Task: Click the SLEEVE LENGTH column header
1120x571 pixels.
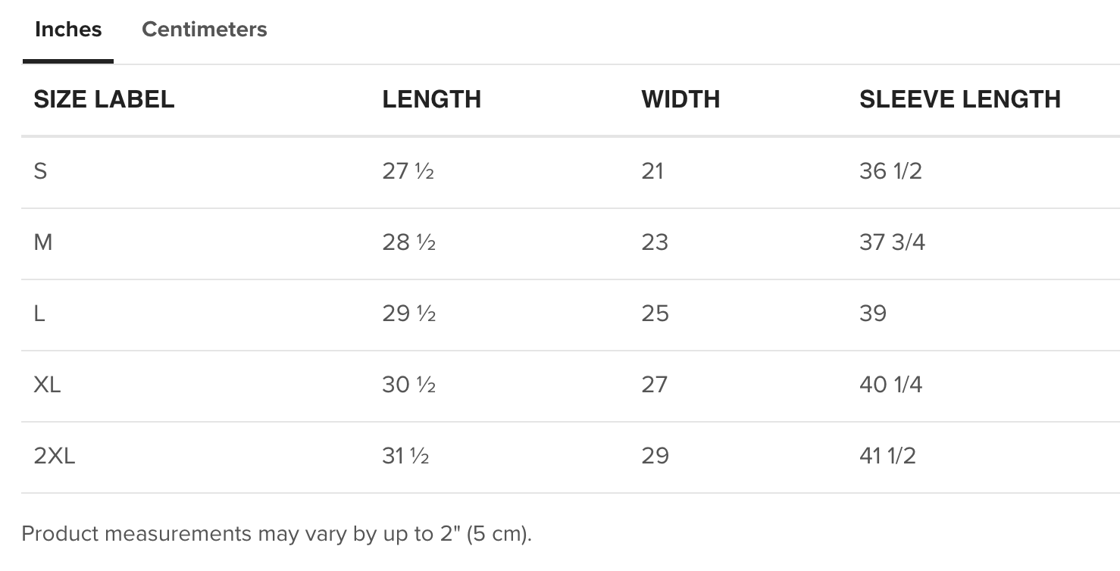Action: point(959,99)
